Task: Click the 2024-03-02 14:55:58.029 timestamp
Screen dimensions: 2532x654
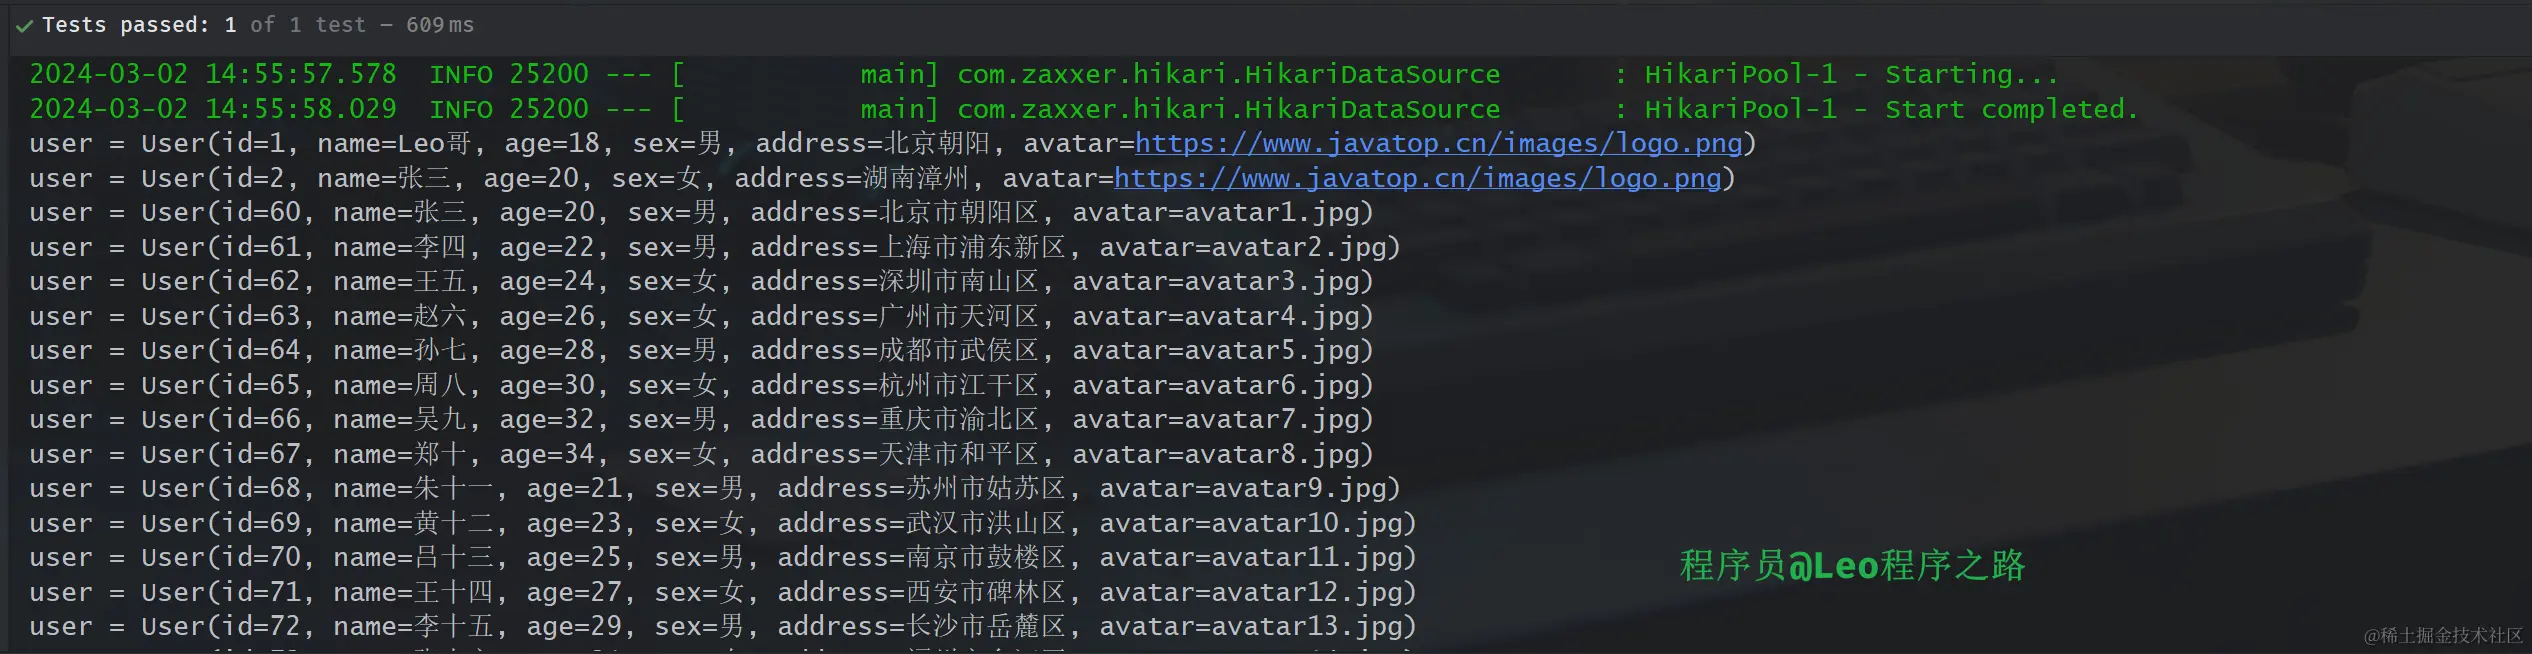Action: [x=213, y=110]
